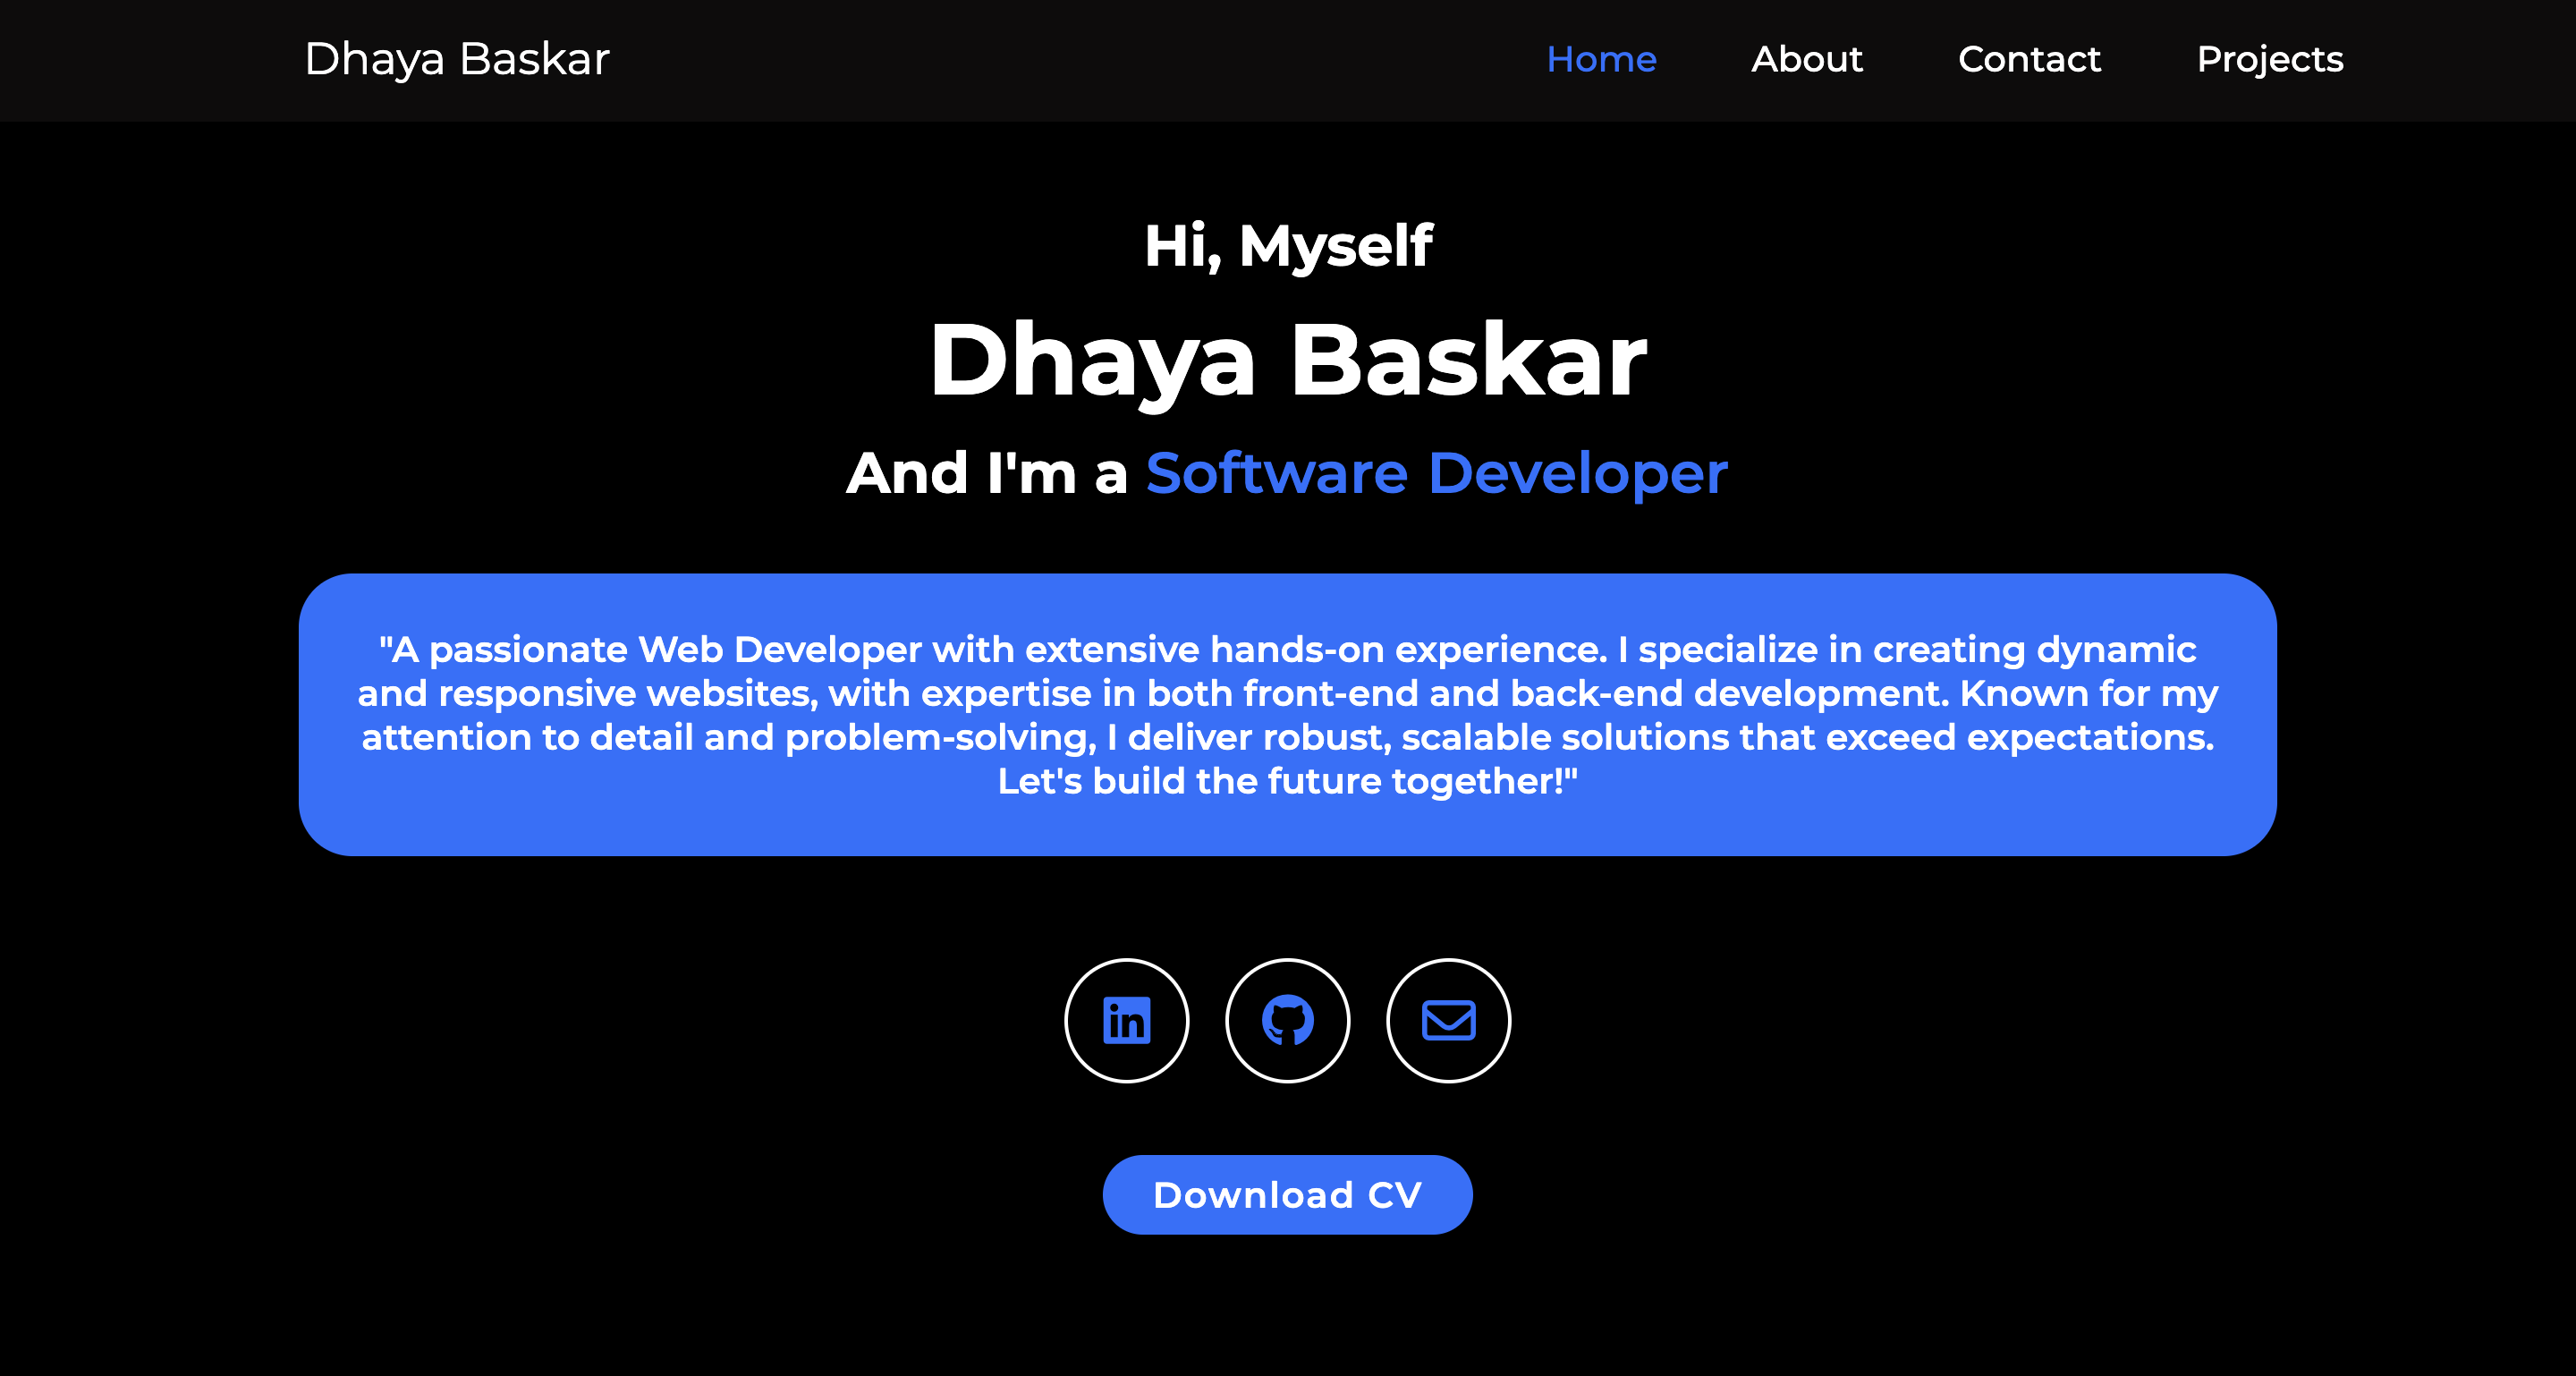Click the email envelope icon
2576x1376 pixels.
1449,1020
